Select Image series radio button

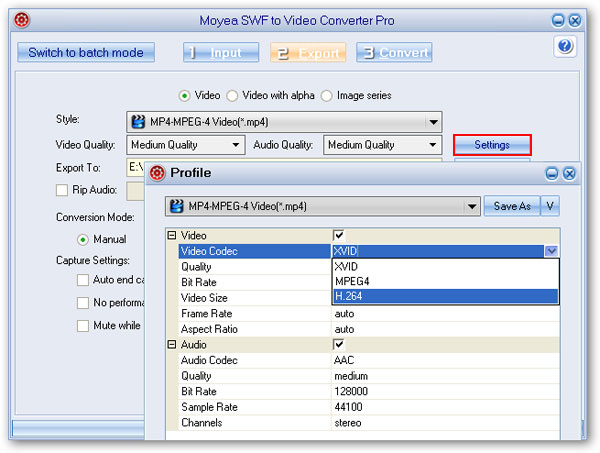pyautogui.click(x=326, y=96)
